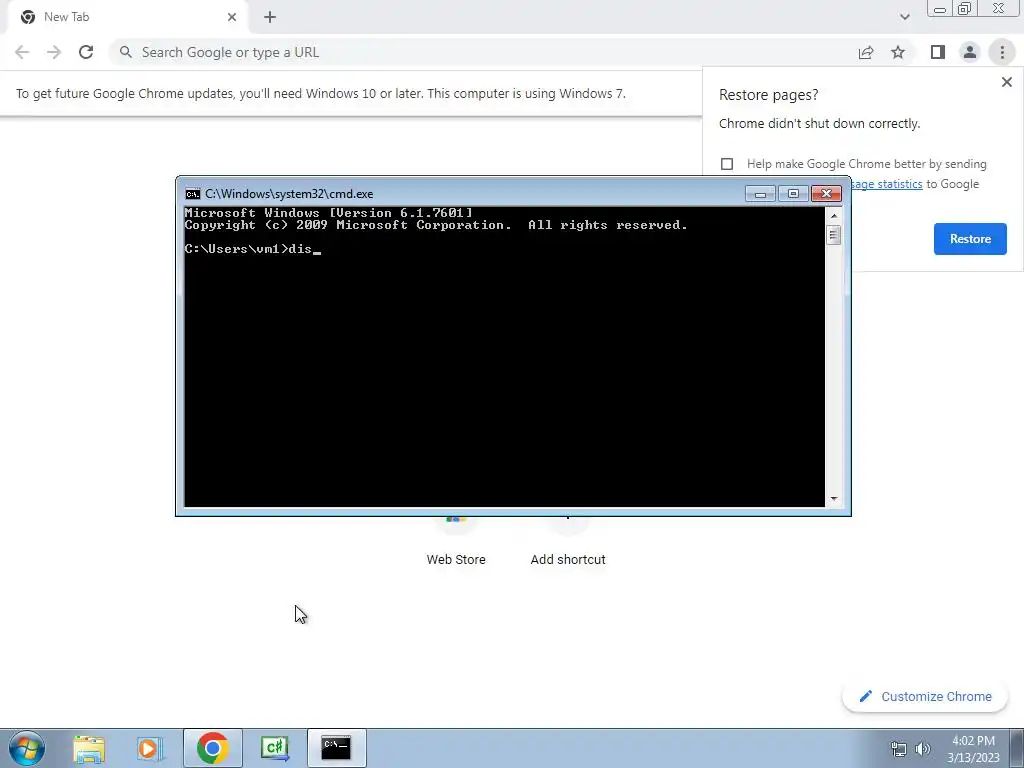Open the Windows Start menu orb

pos(27,748)
